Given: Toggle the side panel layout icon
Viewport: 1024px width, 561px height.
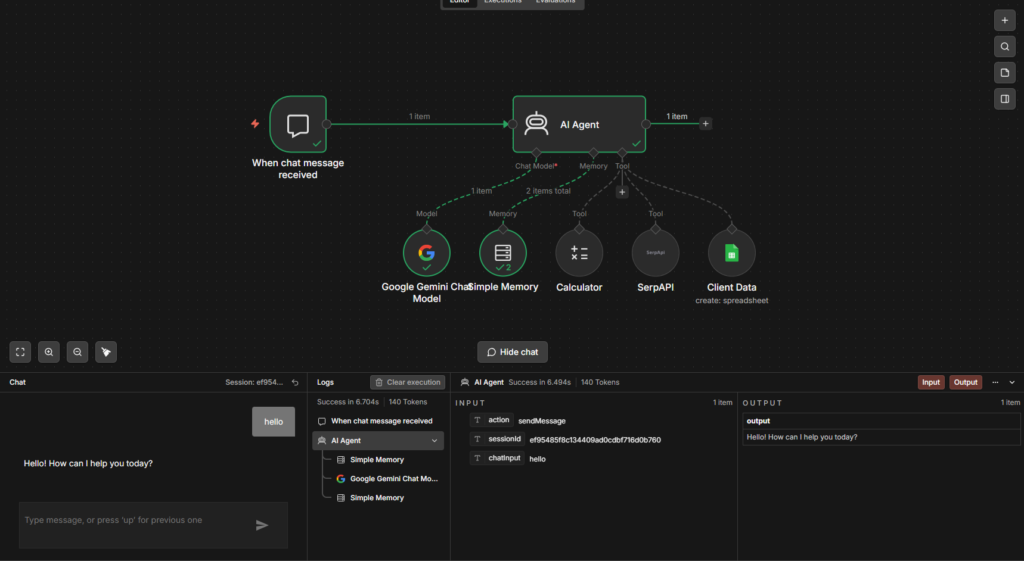Looking at the screenshot, I should click(1004, 99).
